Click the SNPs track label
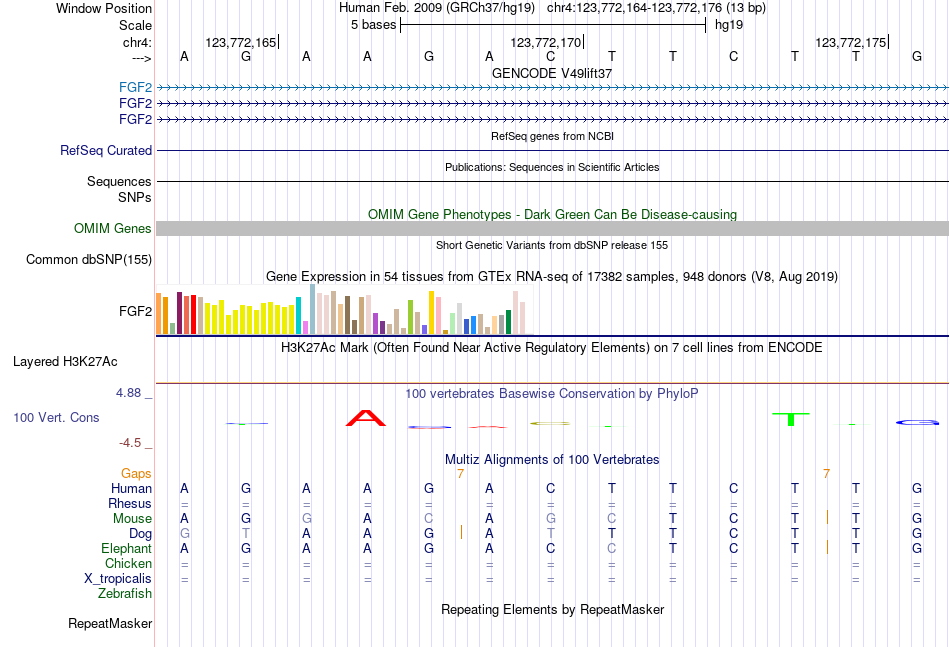The height and width of the screenshot is (647, 950). [135, 197]
